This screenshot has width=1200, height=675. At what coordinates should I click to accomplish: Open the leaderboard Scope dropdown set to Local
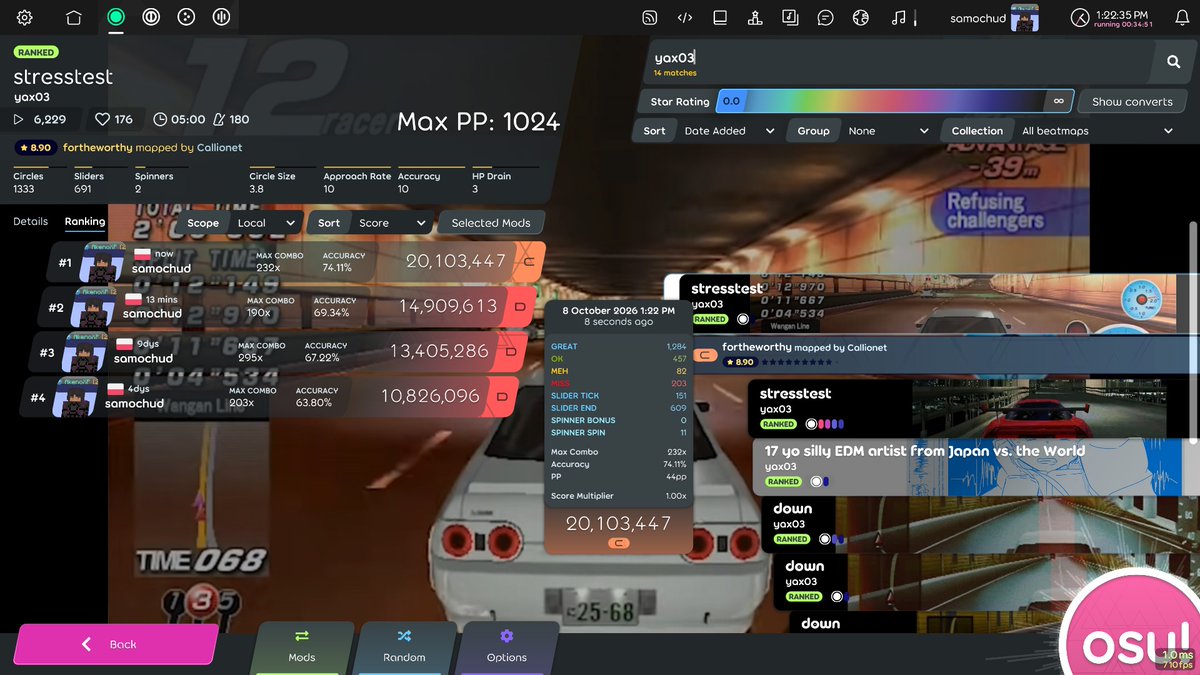[265, 223]
